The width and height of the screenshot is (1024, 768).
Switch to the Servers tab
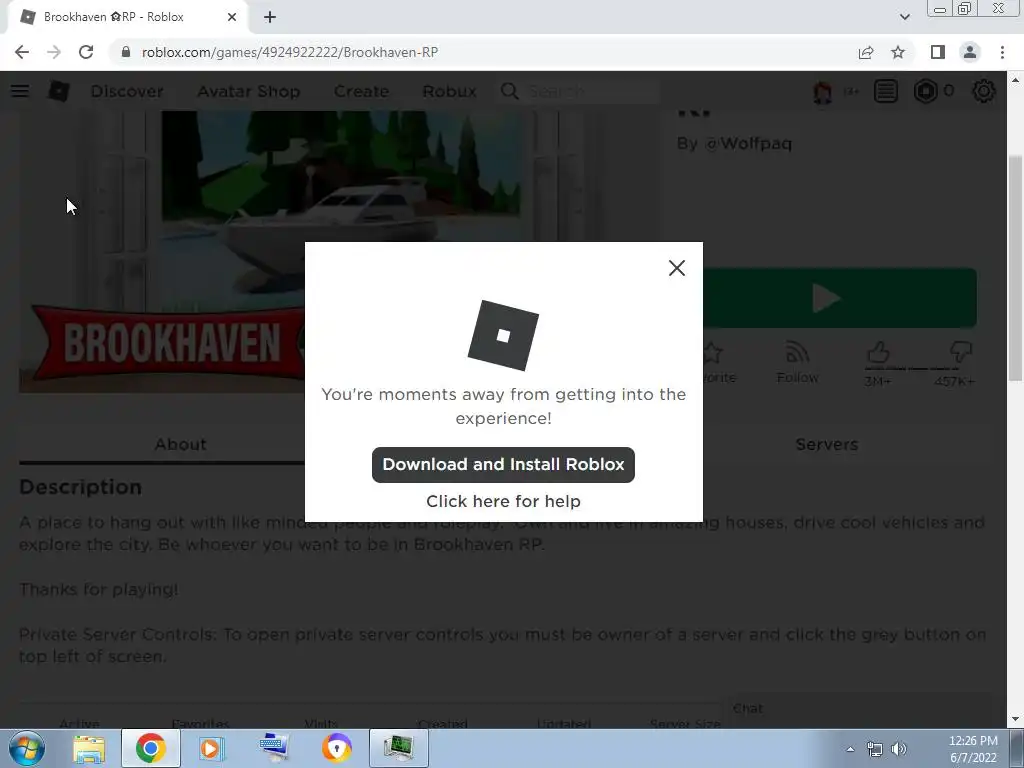(x=827, y=444)
